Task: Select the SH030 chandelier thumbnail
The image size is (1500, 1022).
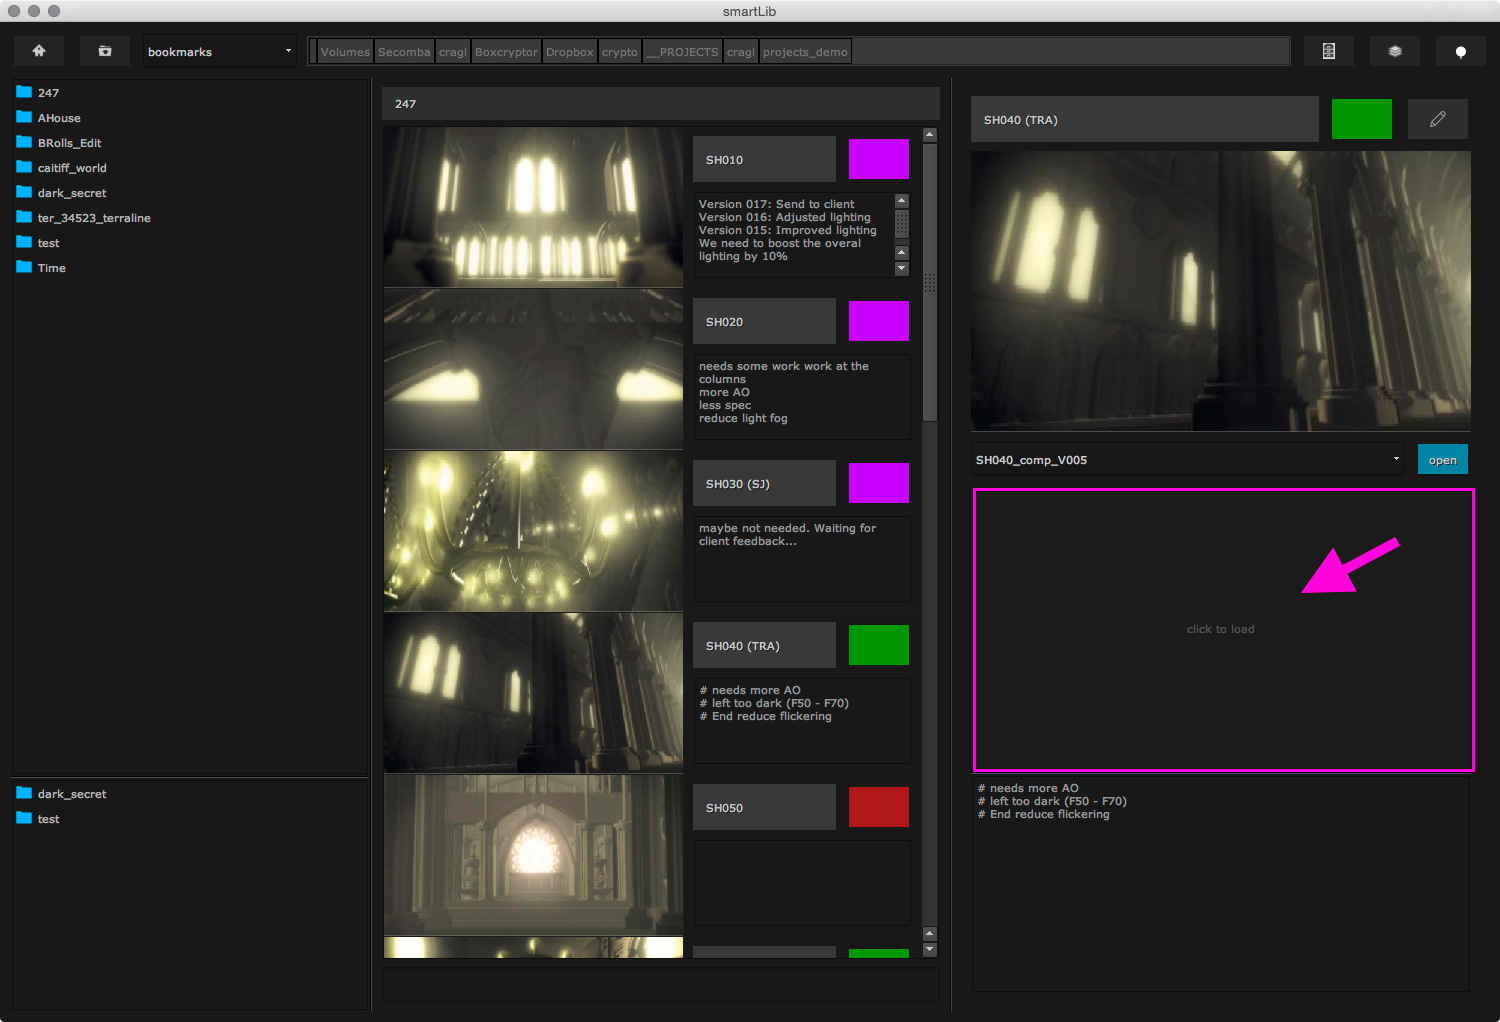Action: (533, 531)
